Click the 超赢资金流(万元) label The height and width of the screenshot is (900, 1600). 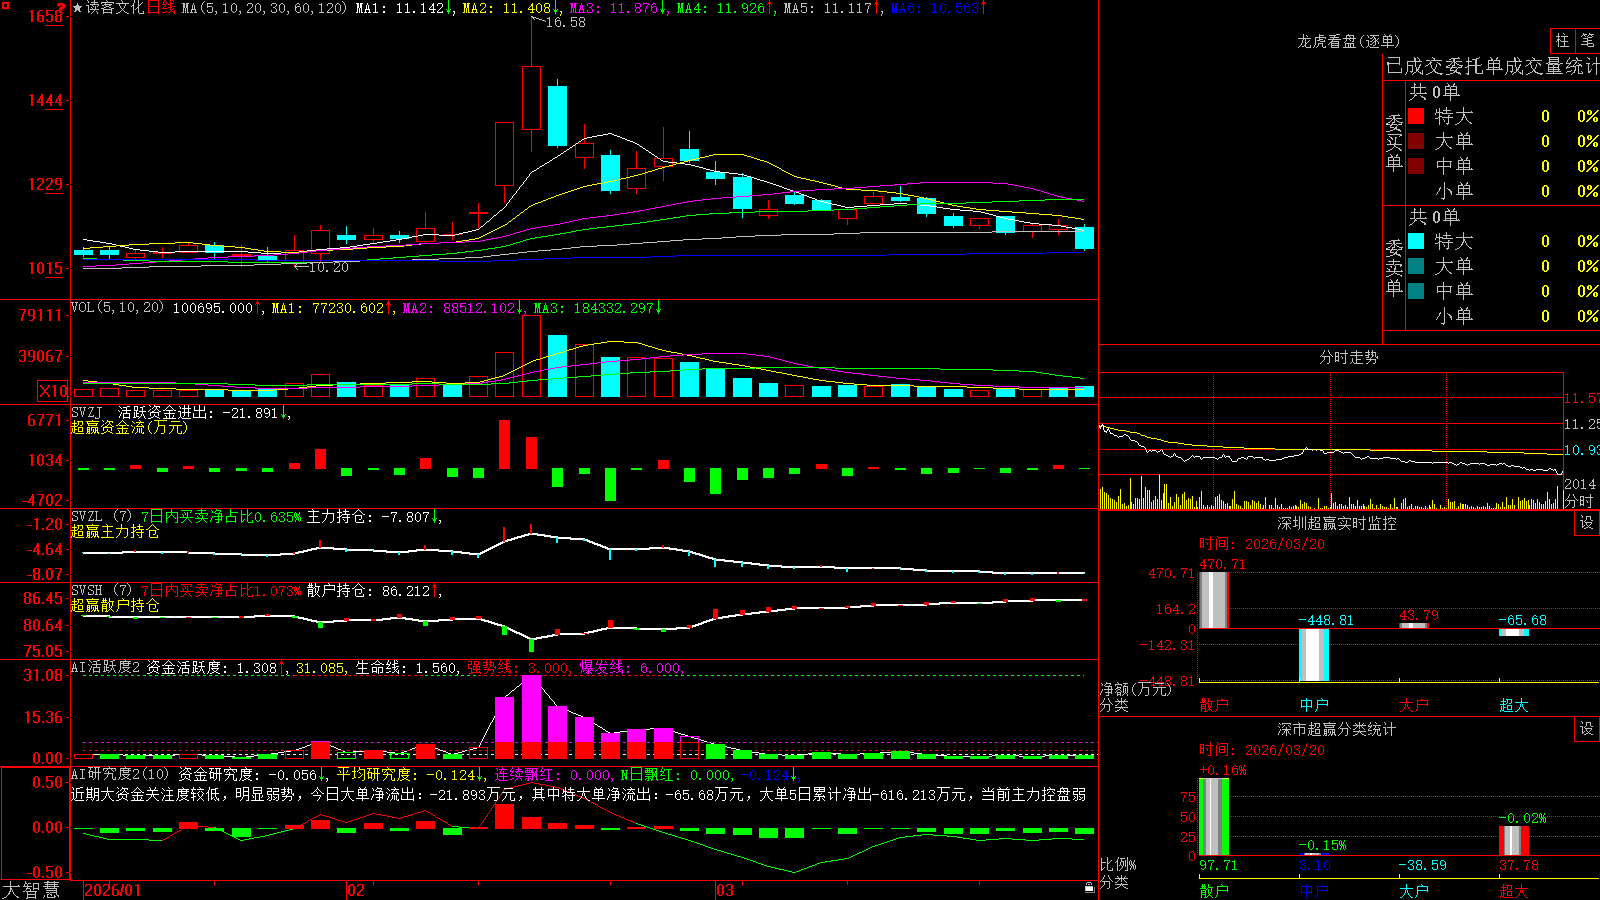(x=129, y=428)
